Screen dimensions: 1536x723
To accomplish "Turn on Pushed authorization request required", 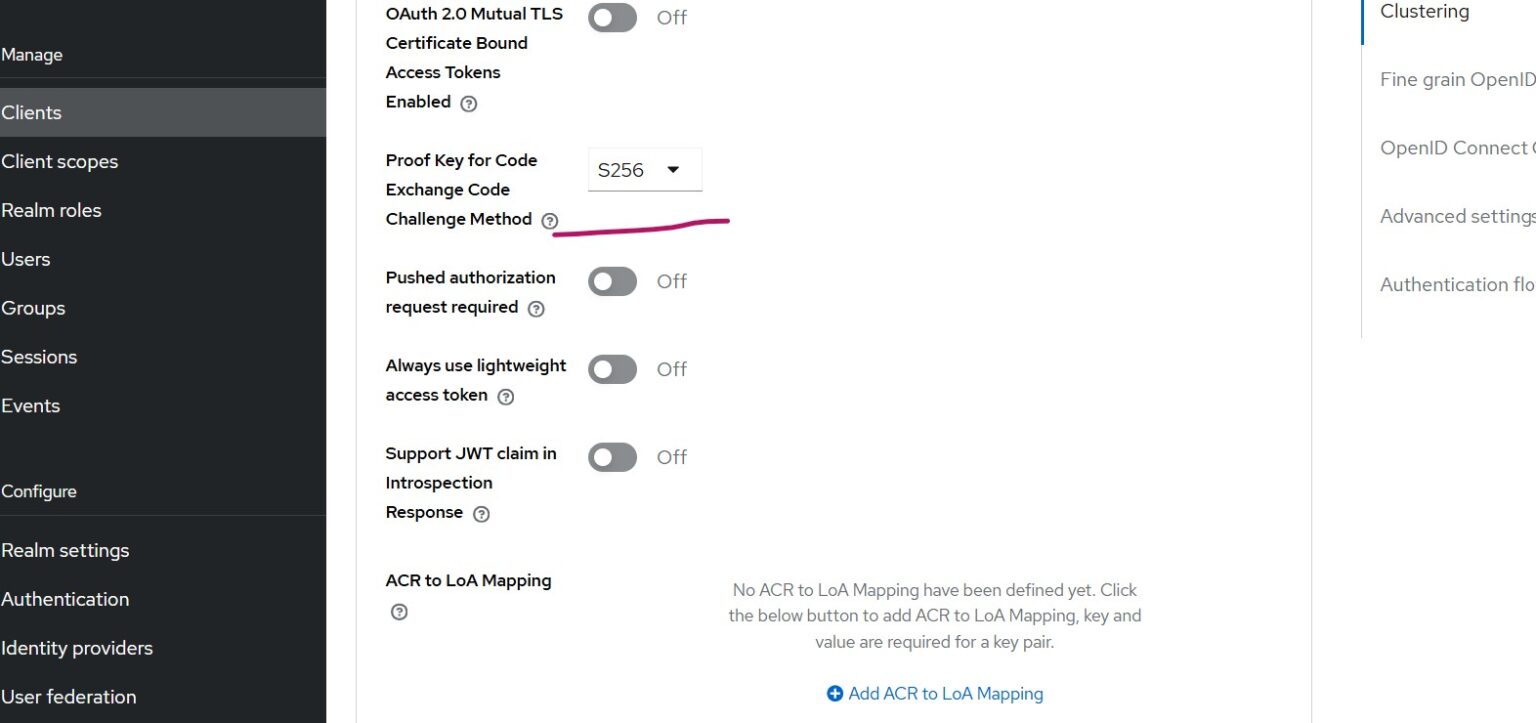I will 612,281.
